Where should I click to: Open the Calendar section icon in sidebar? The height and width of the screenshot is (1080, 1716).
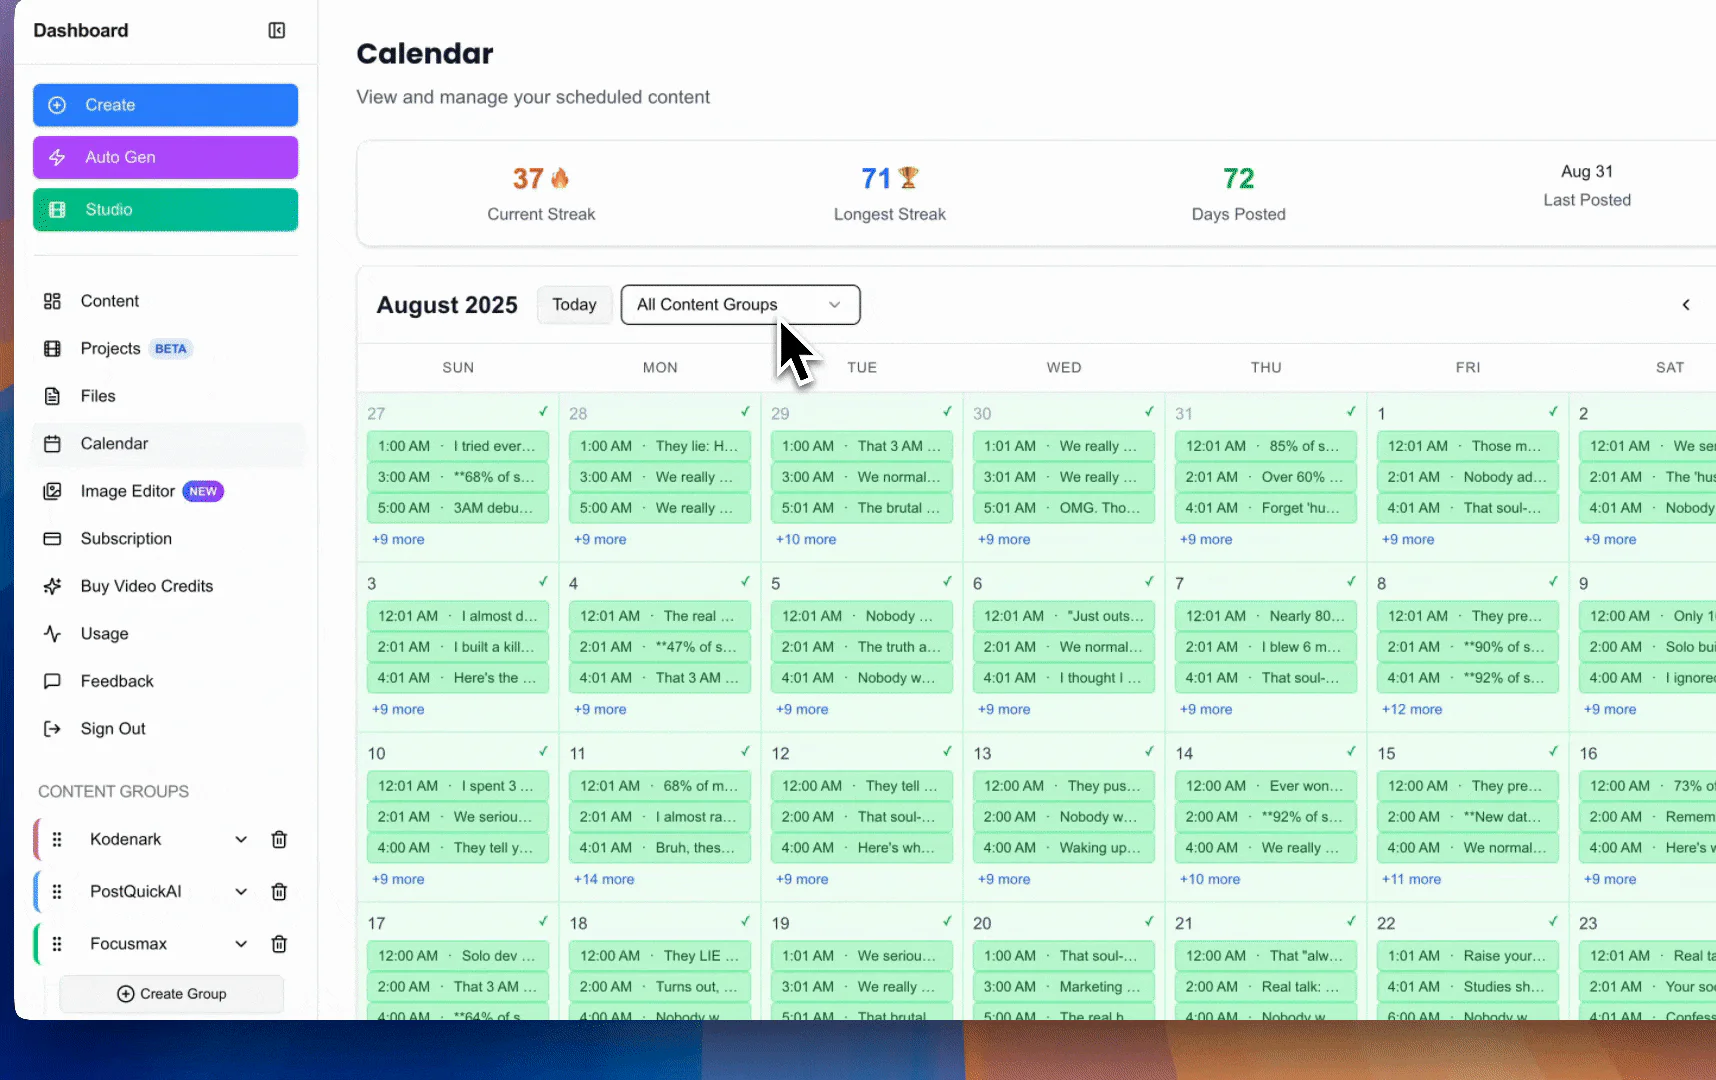point(53,443)
